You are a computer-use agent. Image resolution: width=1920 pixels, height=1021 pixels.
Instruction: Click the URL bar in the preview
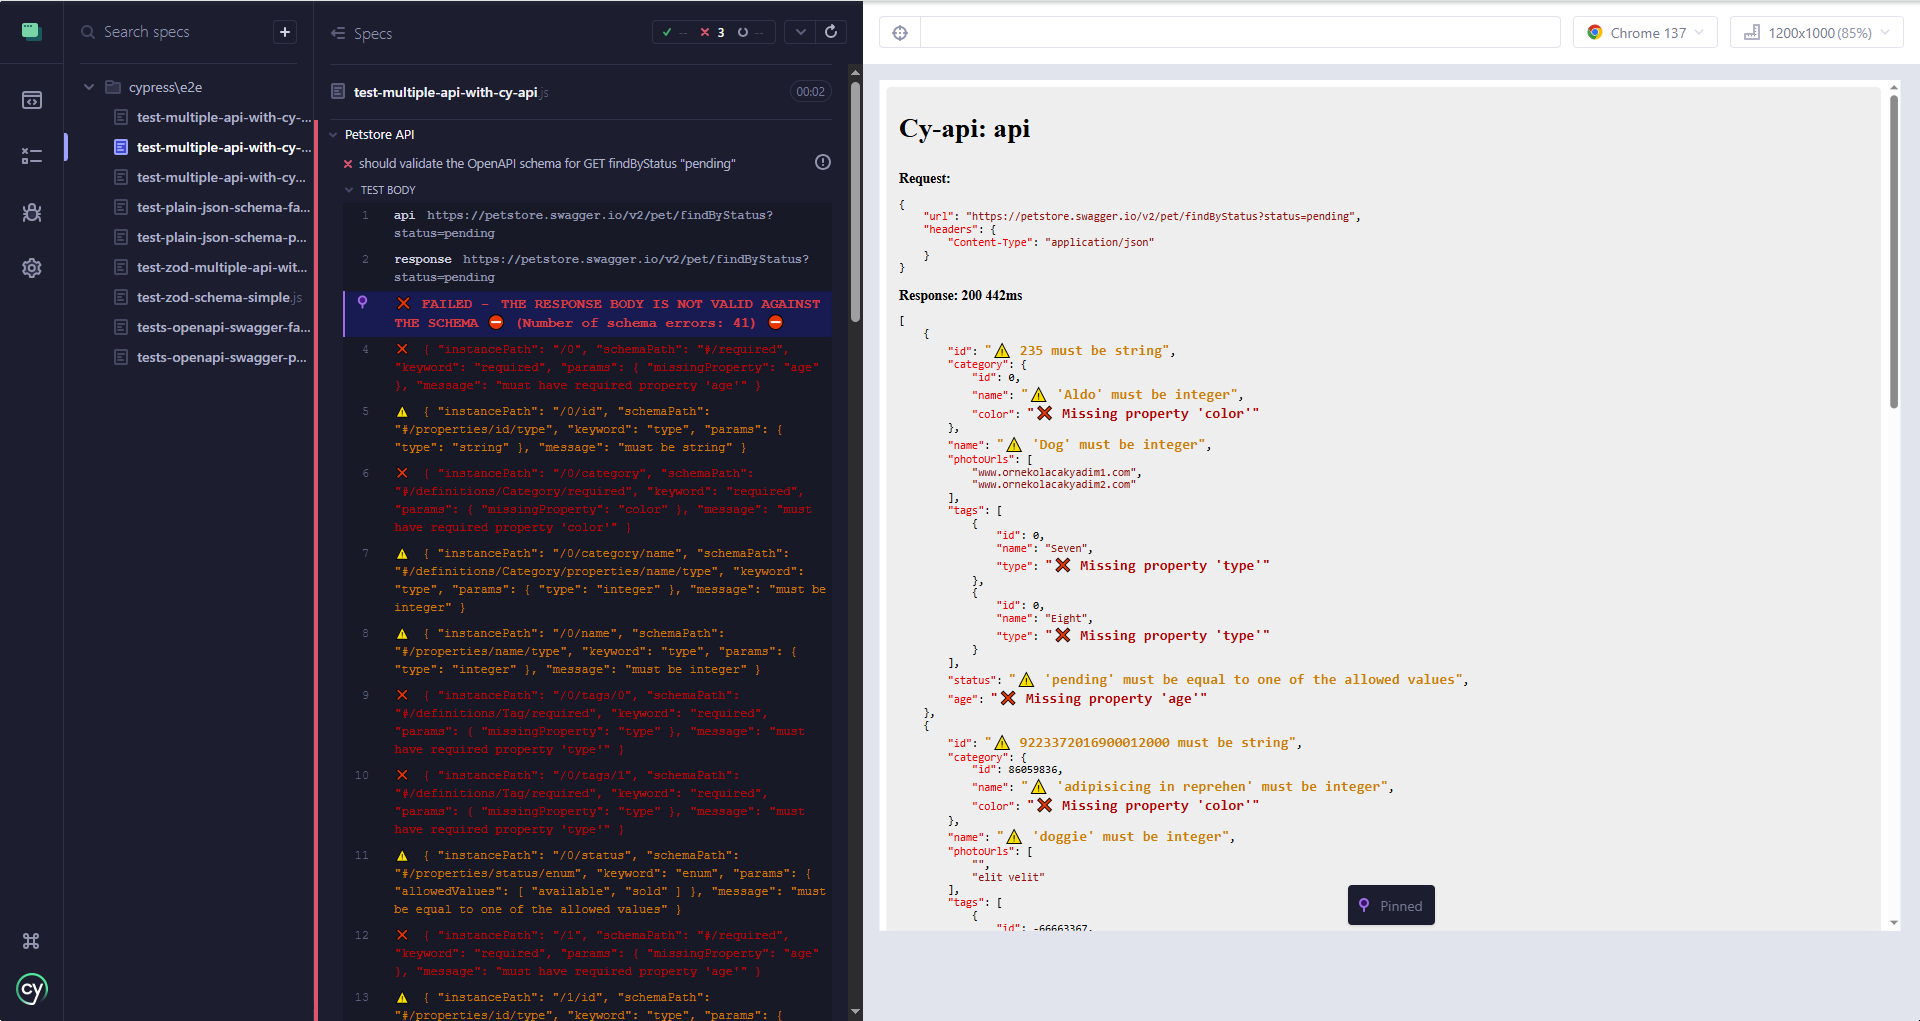click(1240, 33)
